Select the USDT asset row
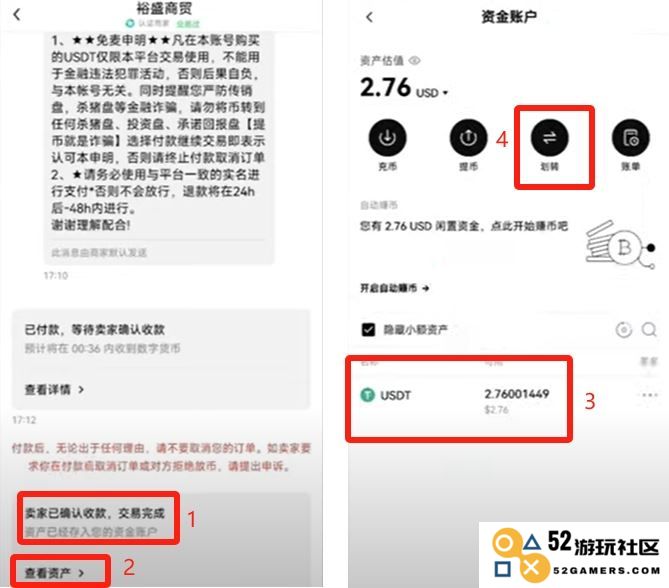 (459, 400)
